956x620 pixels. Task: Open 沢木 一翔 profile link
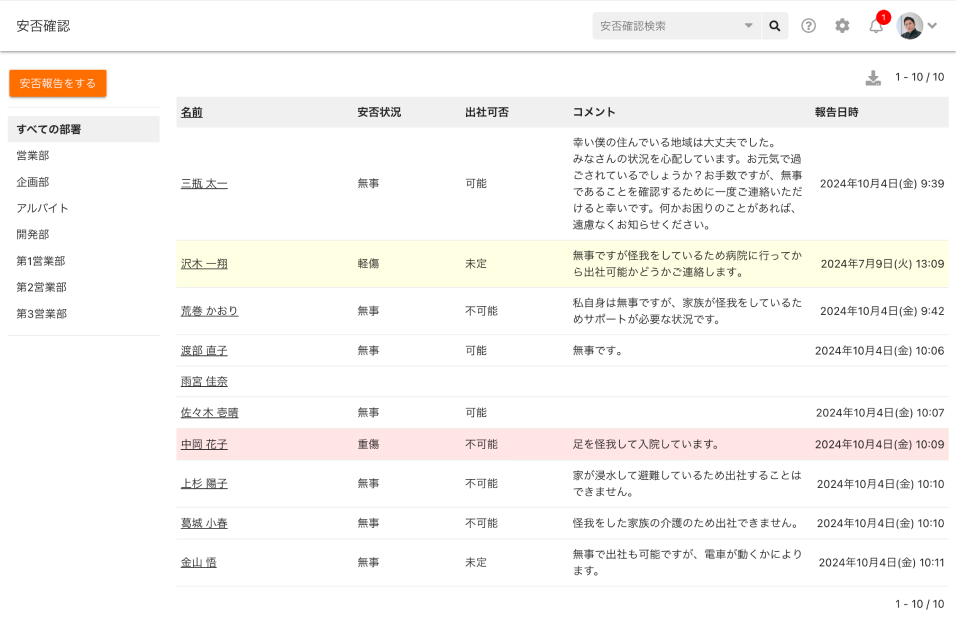(x=204, y=264)
